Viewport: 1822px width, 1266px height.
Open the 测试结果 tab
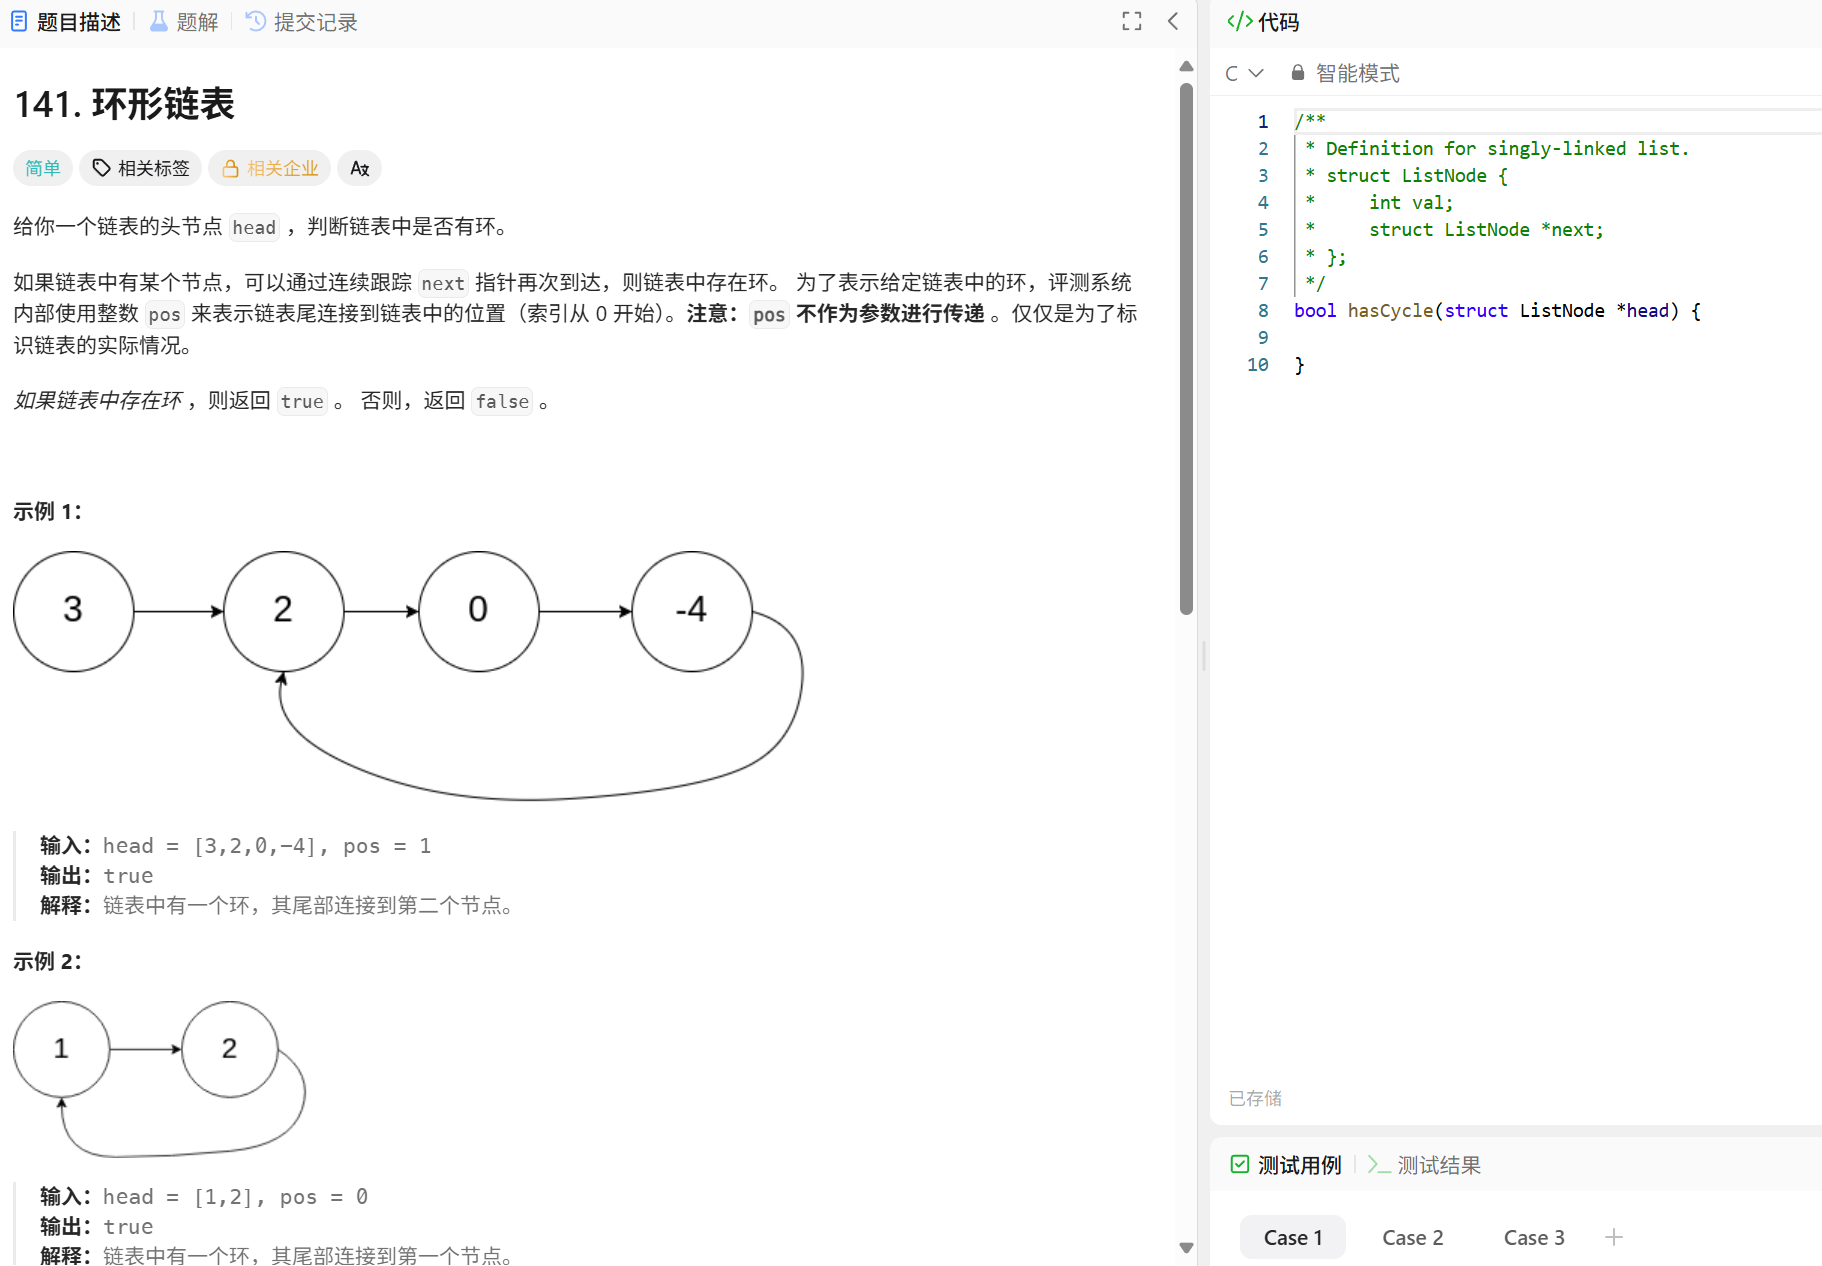[1424, 1165]
